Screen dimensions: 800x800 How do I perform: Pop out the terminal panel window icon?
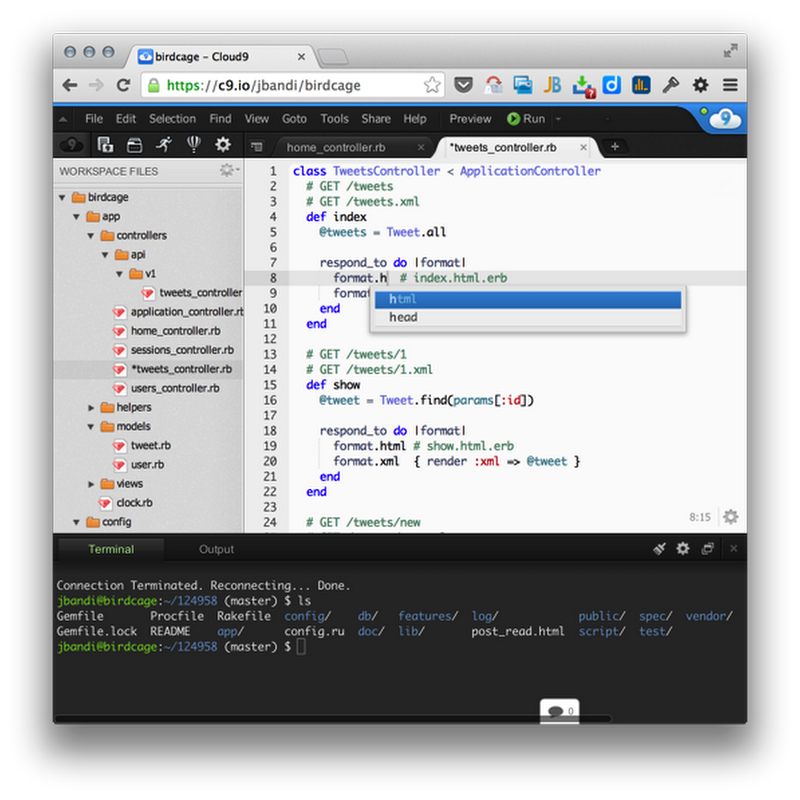tap(708, 548)
